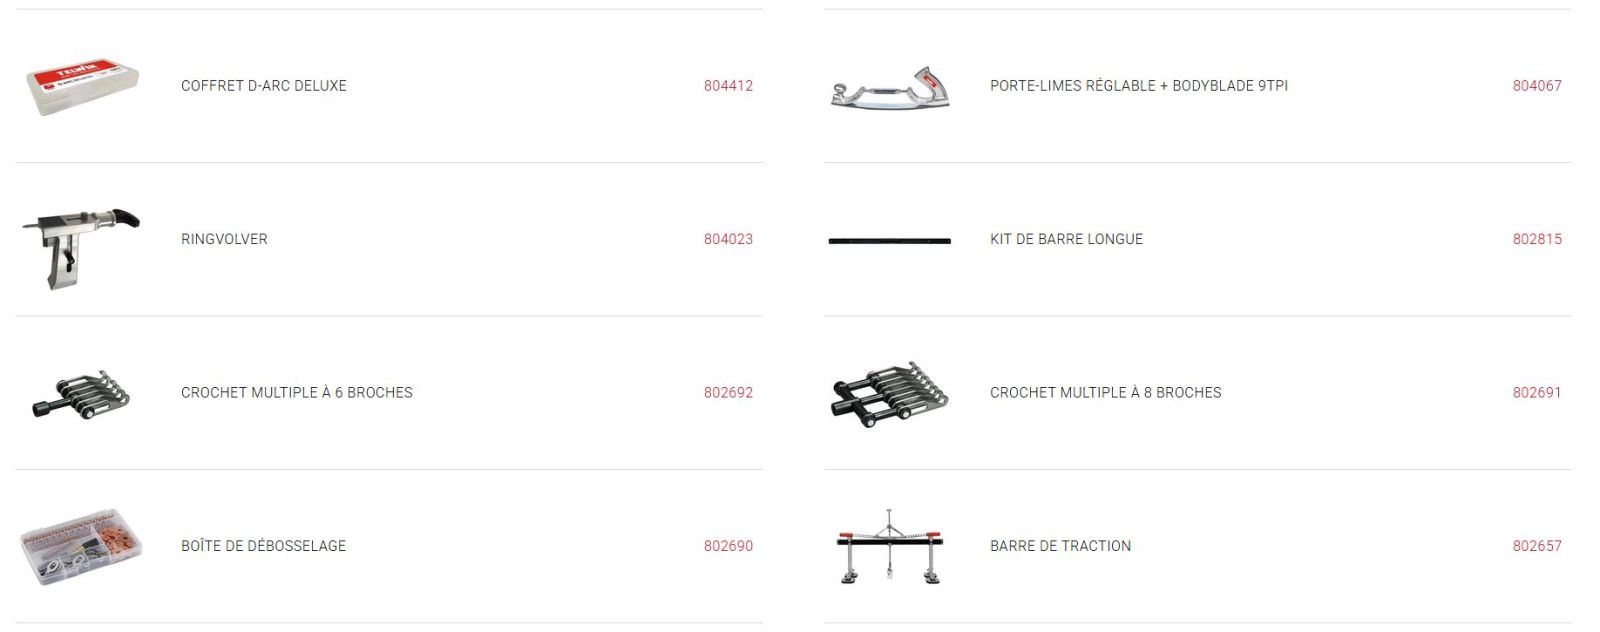Open product code 802657
The height and width of the screenshot is (632, 1600).
(1537, 546)
